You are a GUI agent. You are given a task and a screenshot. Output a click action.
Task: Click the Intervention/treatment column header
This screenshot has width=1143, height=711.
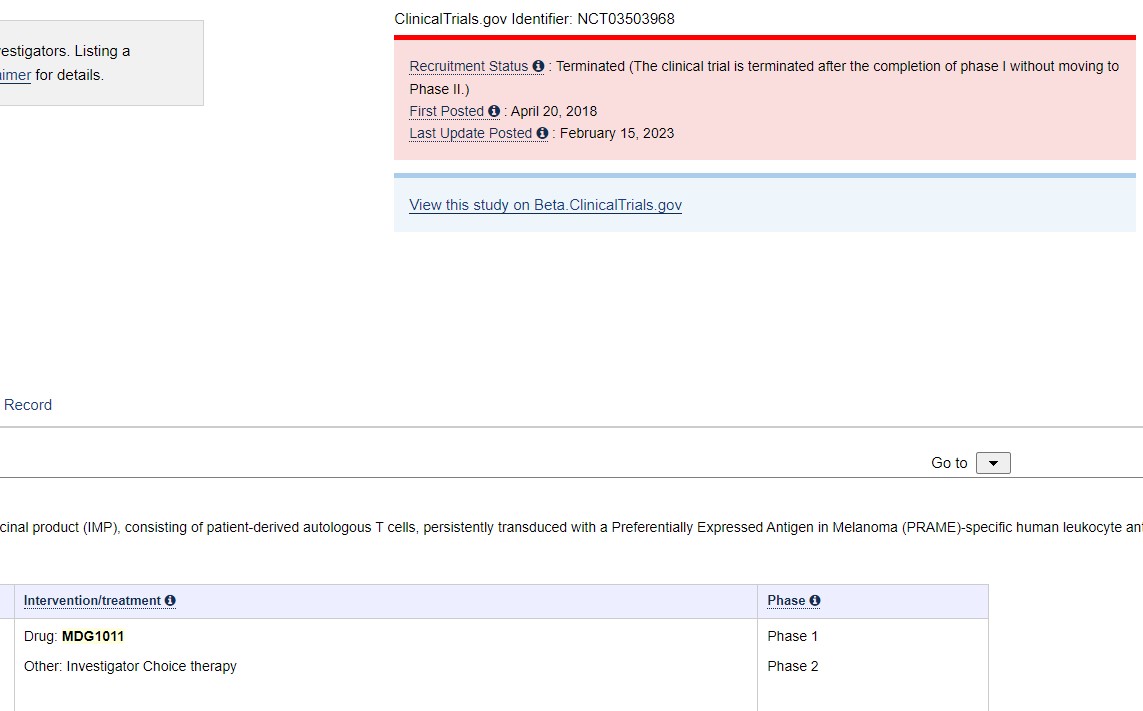pos(92,600)
